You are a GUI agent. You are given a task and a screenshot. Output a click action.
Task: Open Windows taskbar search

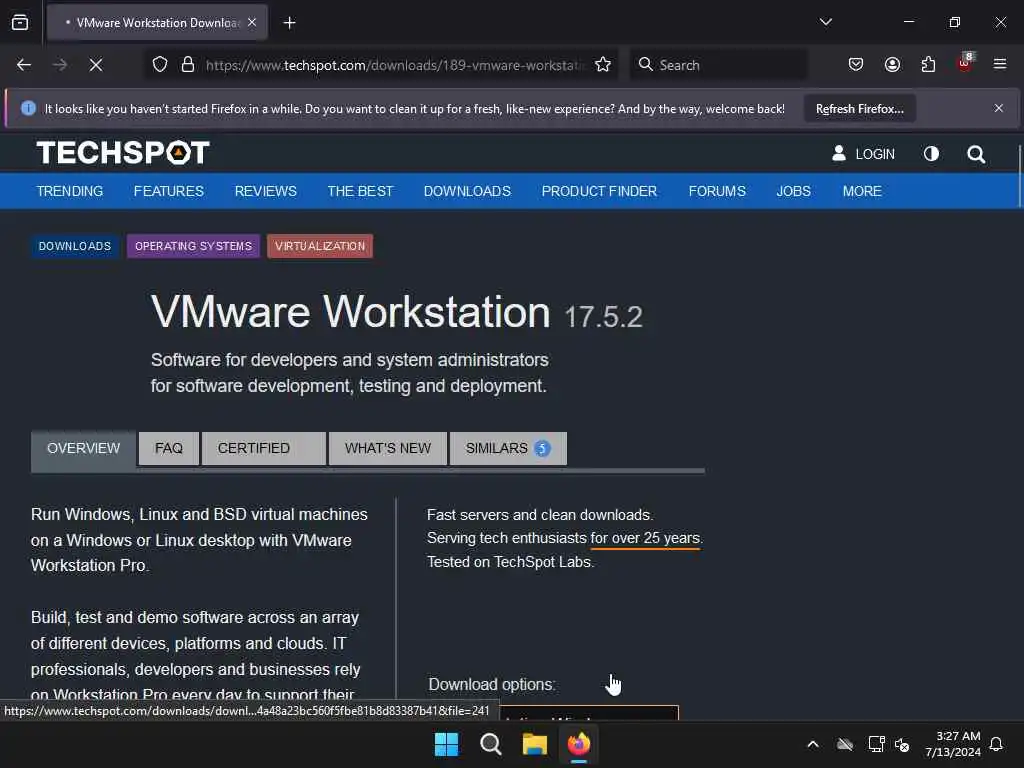(x=490, y=744)
